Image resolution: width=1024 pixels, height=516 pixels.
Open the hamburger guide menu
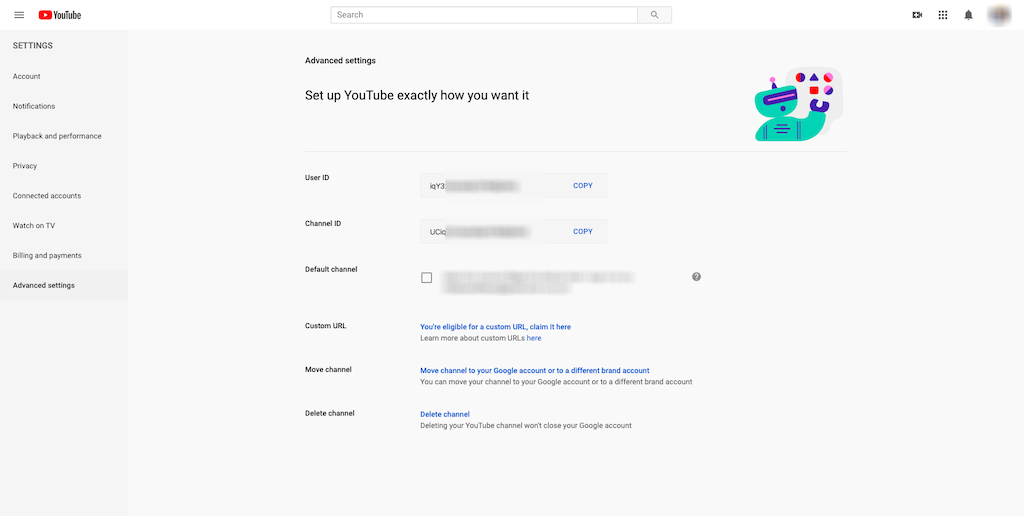click(x=19, y=15)
